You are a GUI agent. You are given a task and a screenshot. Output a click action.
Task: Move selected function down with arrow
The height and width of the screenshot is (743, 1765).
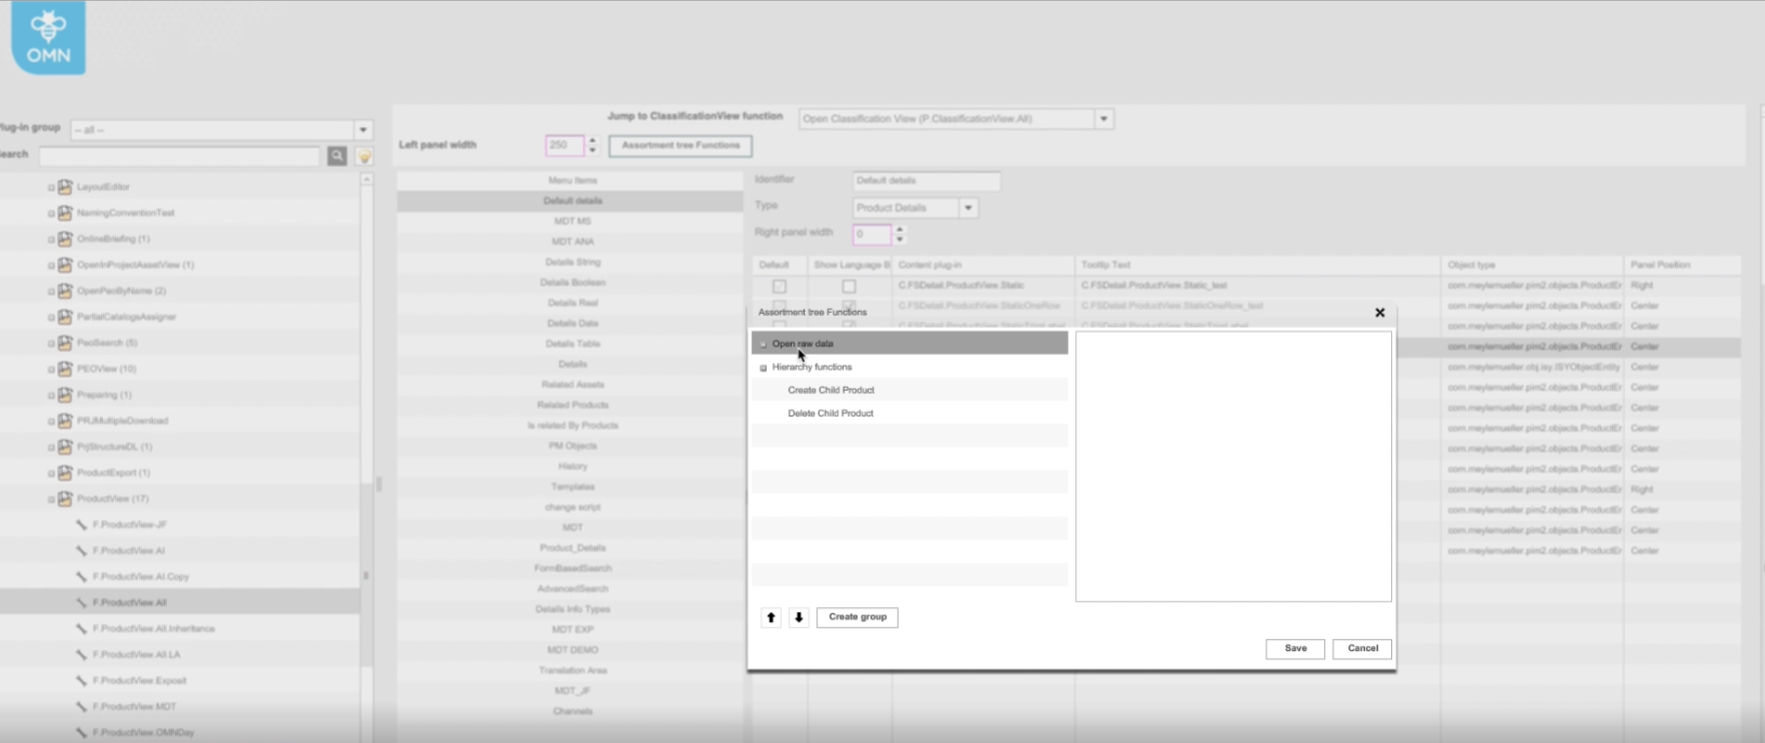(798, 617)
